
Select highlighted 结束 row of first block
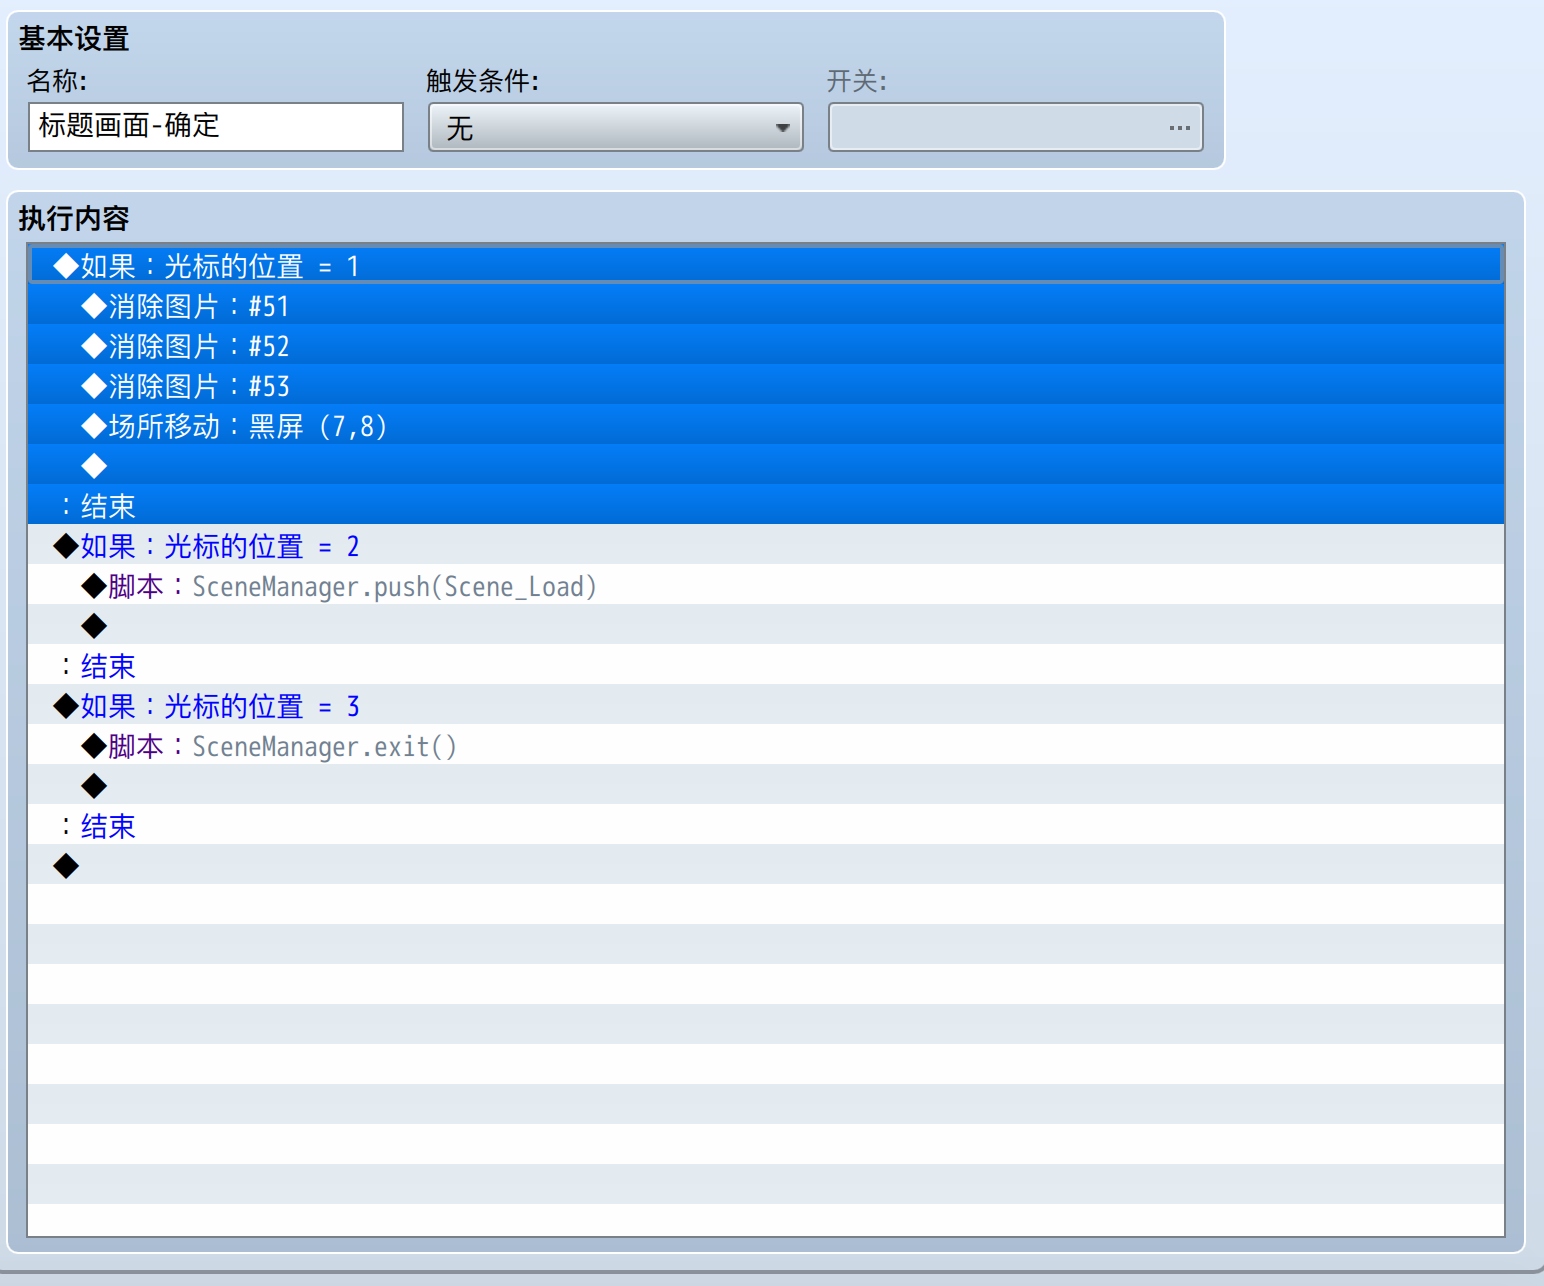coord(766,505)
